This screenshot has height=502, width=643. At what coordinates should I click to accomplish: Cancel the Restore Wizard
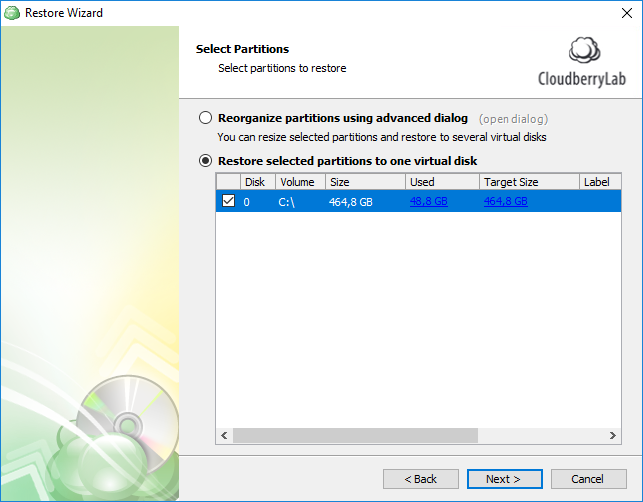588,479
